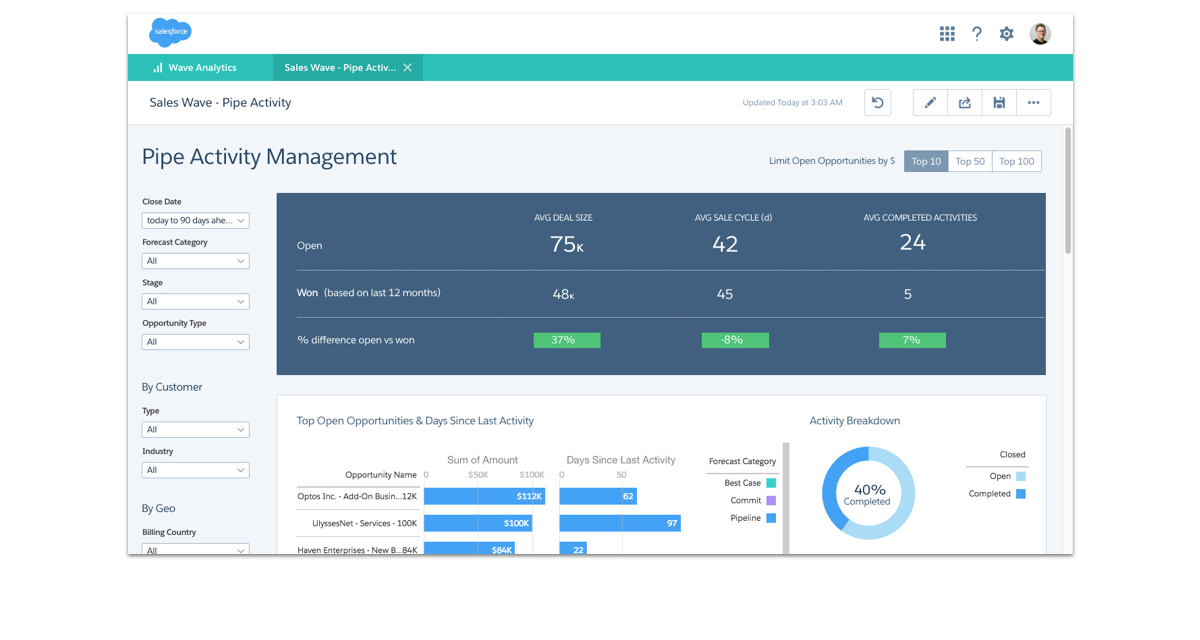Select the Top 100 limit option
The image size is (1200, 640).
coord(1017,161)
